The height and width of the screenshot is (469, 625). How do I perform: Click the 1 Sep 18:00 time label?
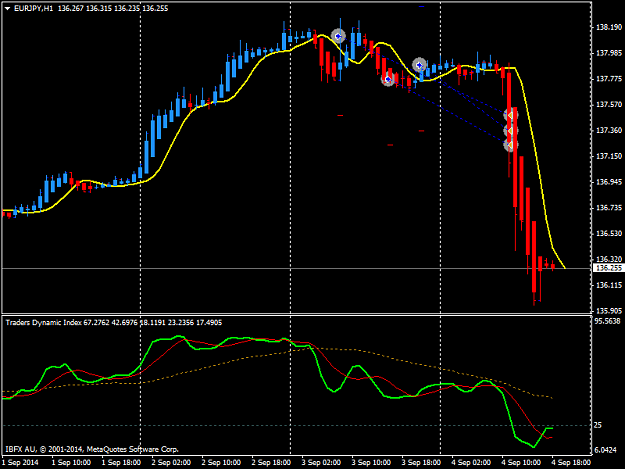click(121, 462)
